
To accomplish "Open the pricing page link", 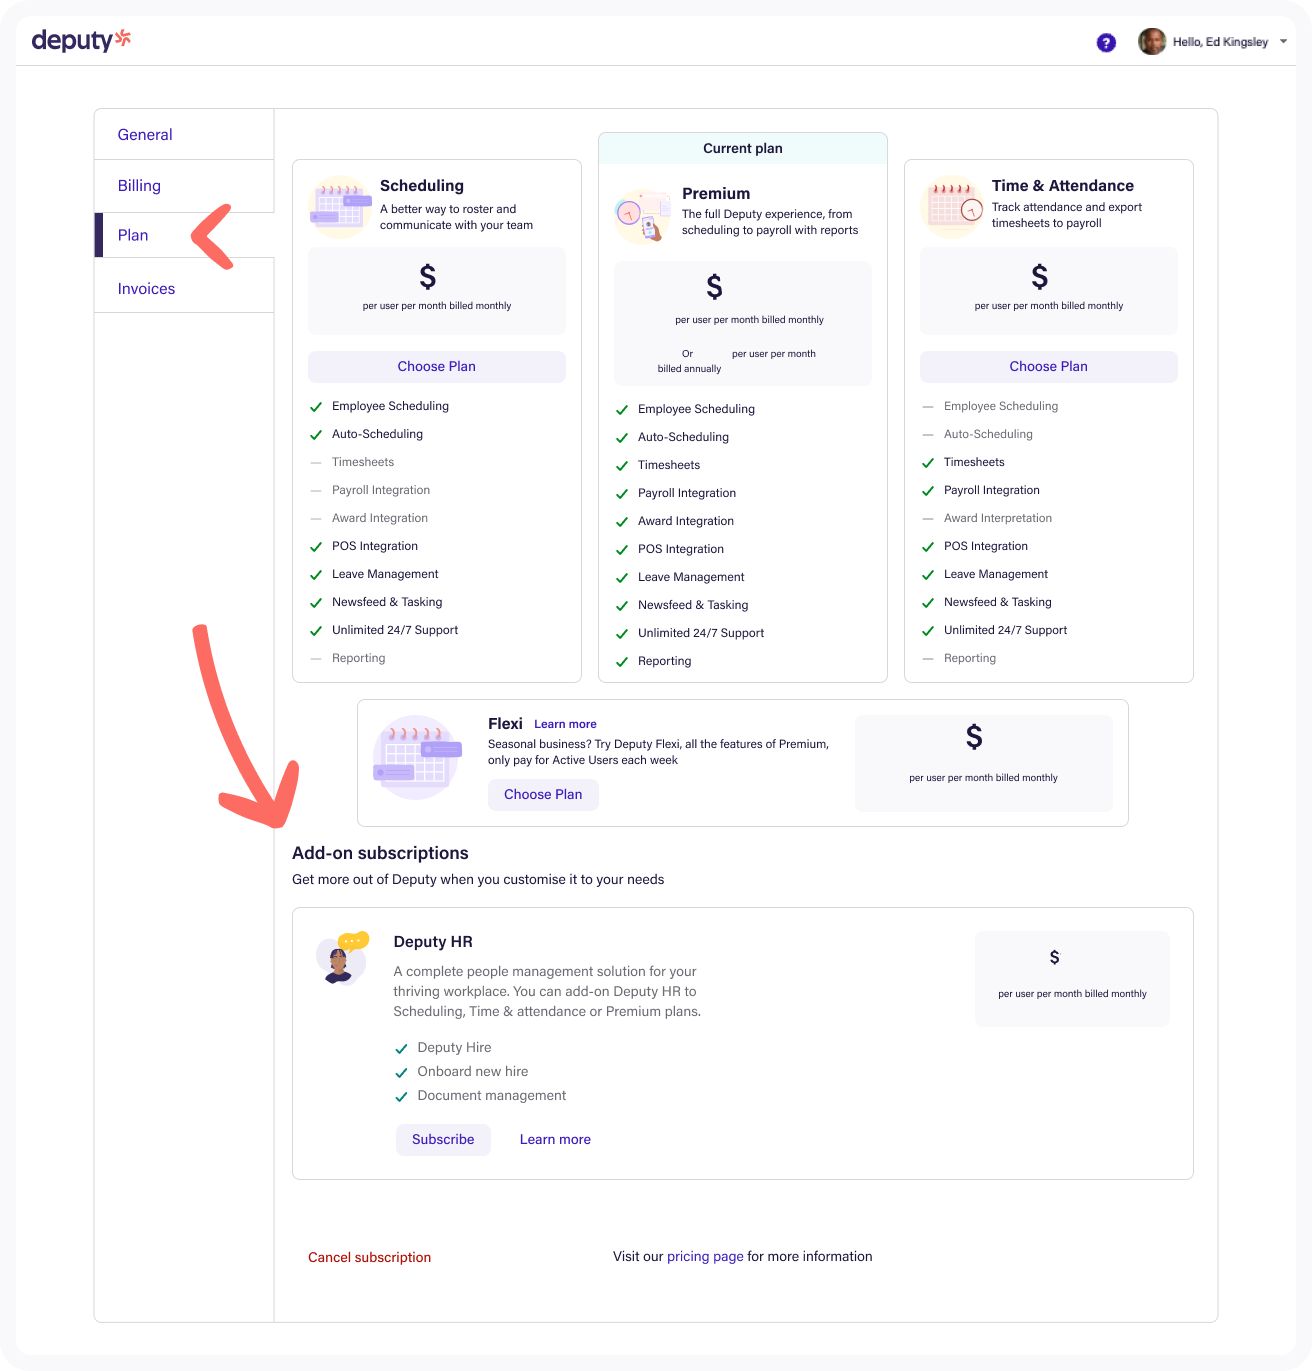I will tap(705, 1256).
